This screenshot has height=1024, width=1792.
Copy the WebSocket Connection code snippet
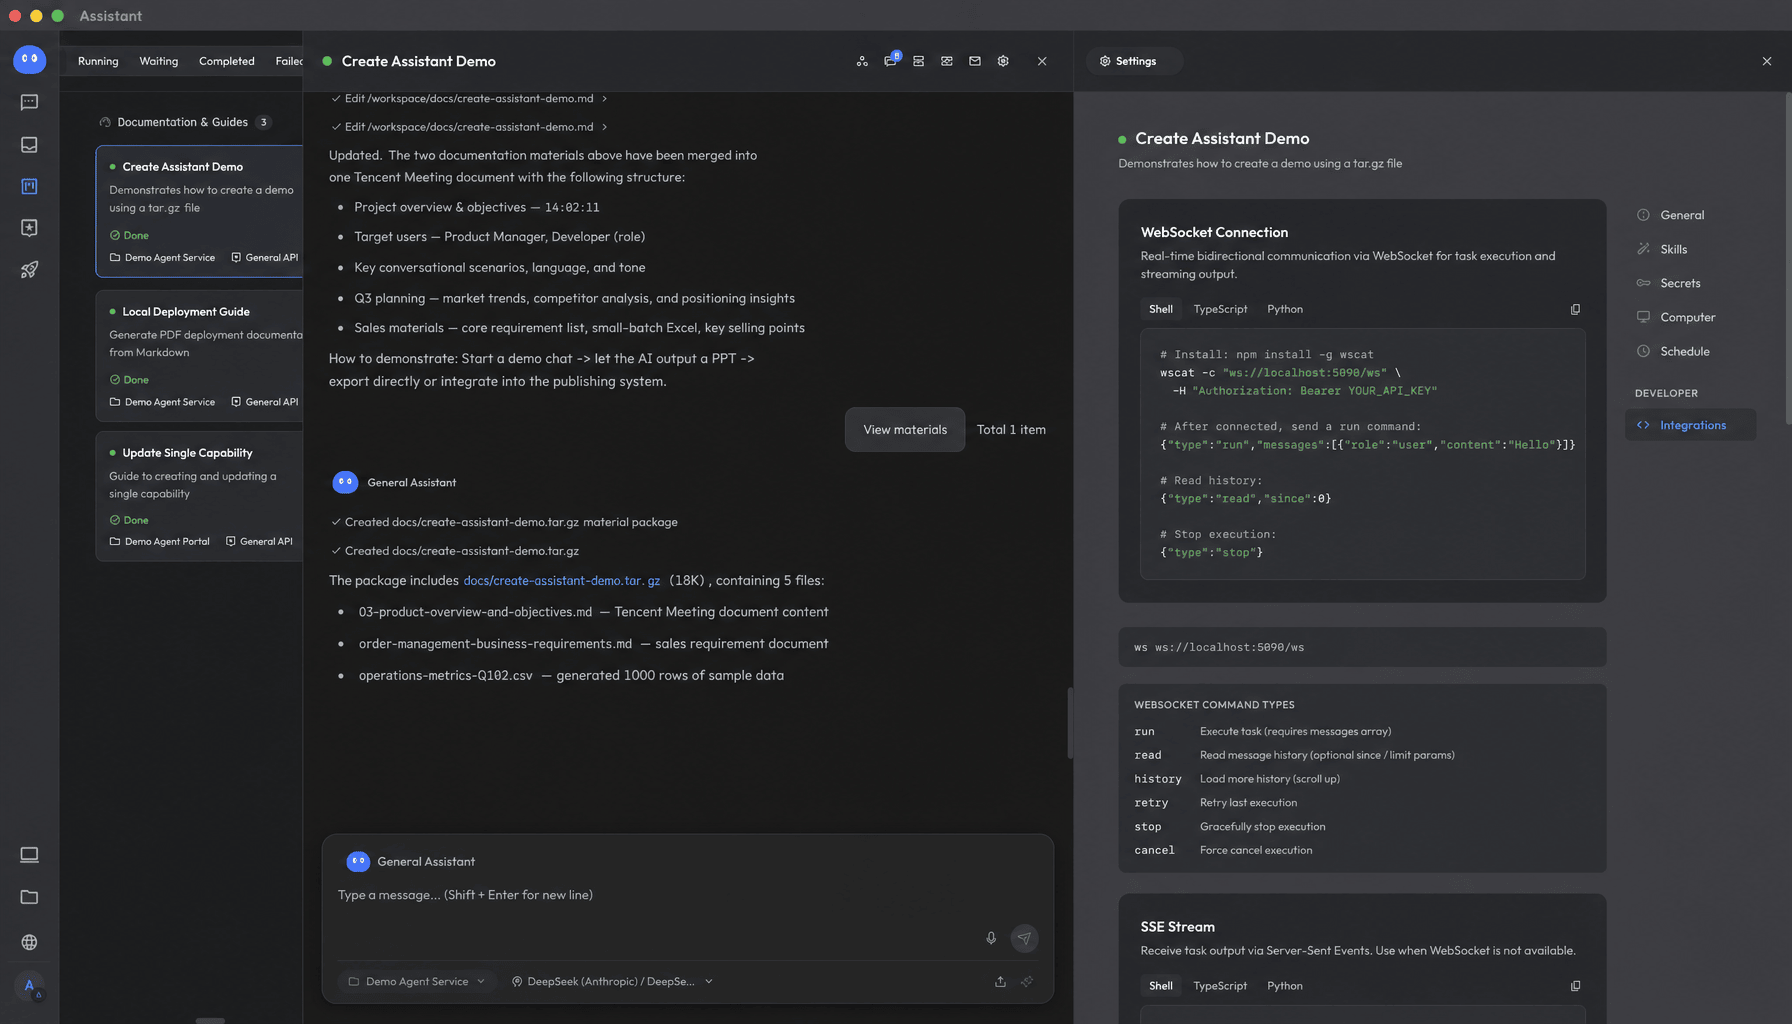[x=1575, y=309]
